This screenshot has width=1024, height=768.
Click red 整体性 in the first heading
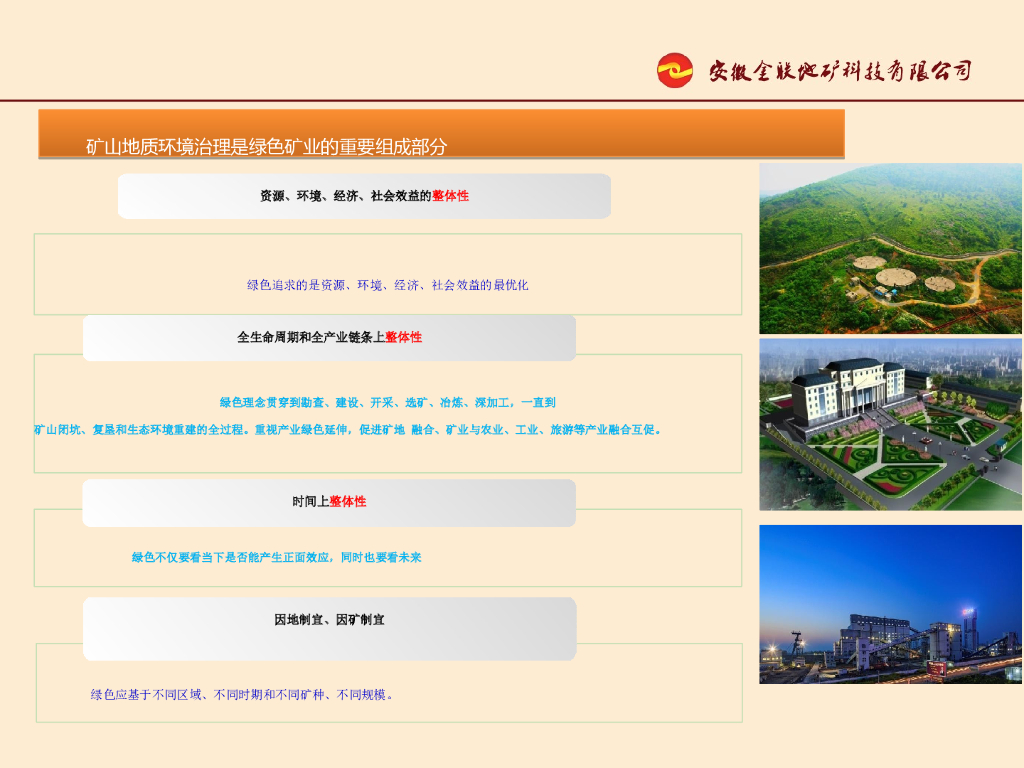click(x=451, y=196)
